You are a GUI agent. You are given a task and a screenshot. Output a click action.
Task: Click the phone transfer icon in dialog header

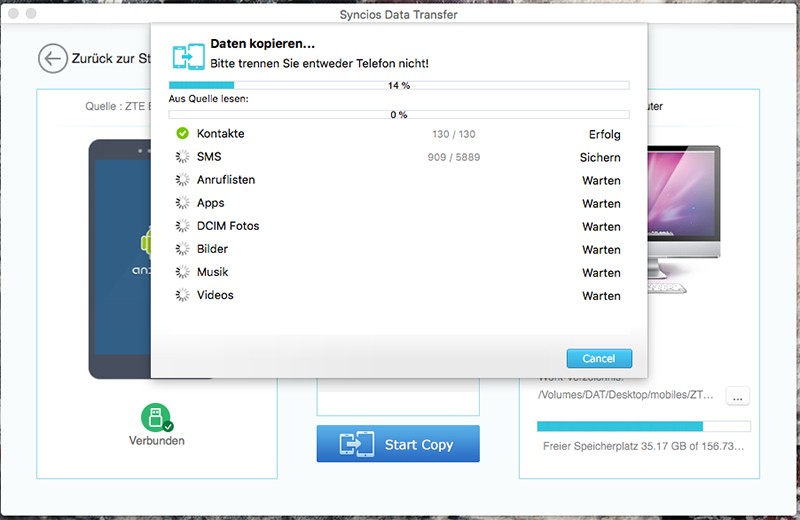188,56
